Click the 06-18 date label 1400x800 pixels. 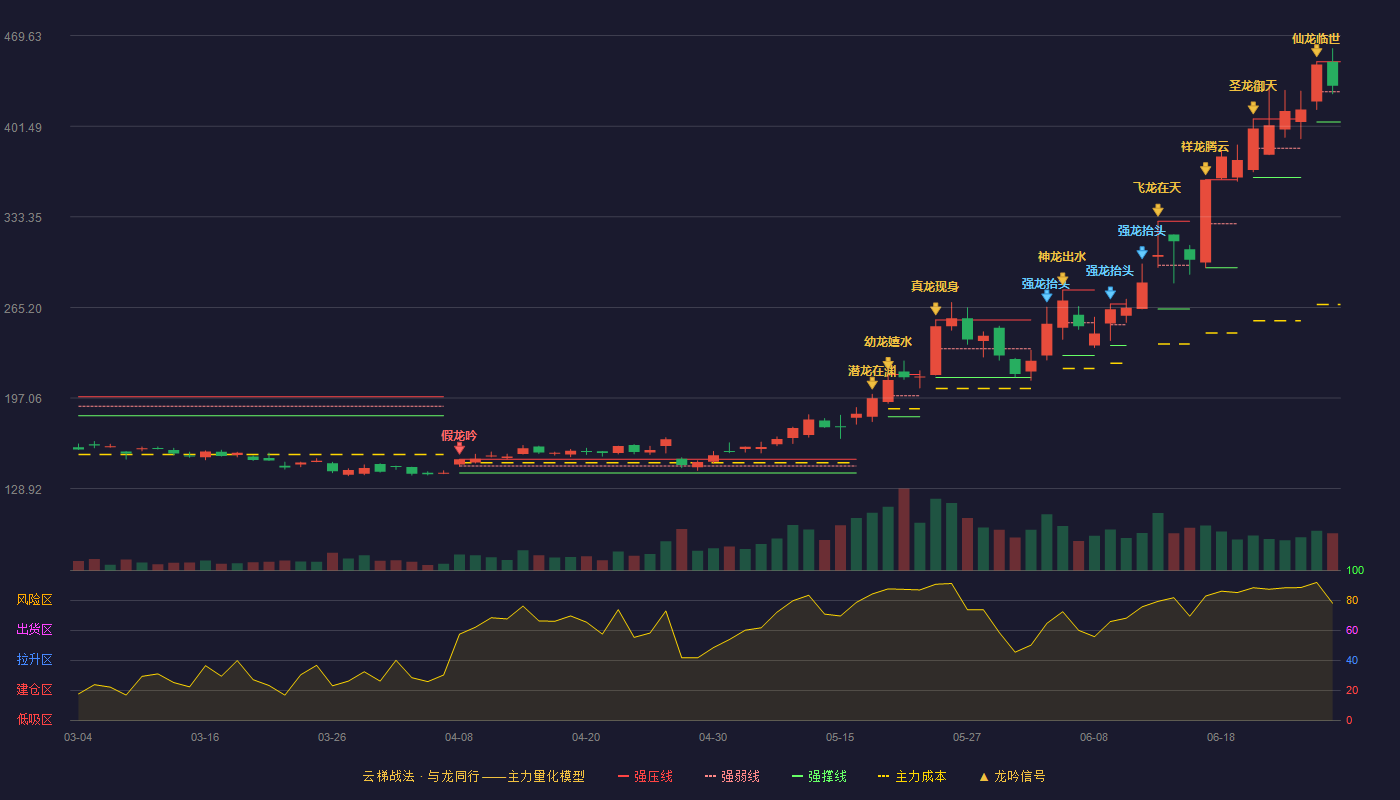1221,737
